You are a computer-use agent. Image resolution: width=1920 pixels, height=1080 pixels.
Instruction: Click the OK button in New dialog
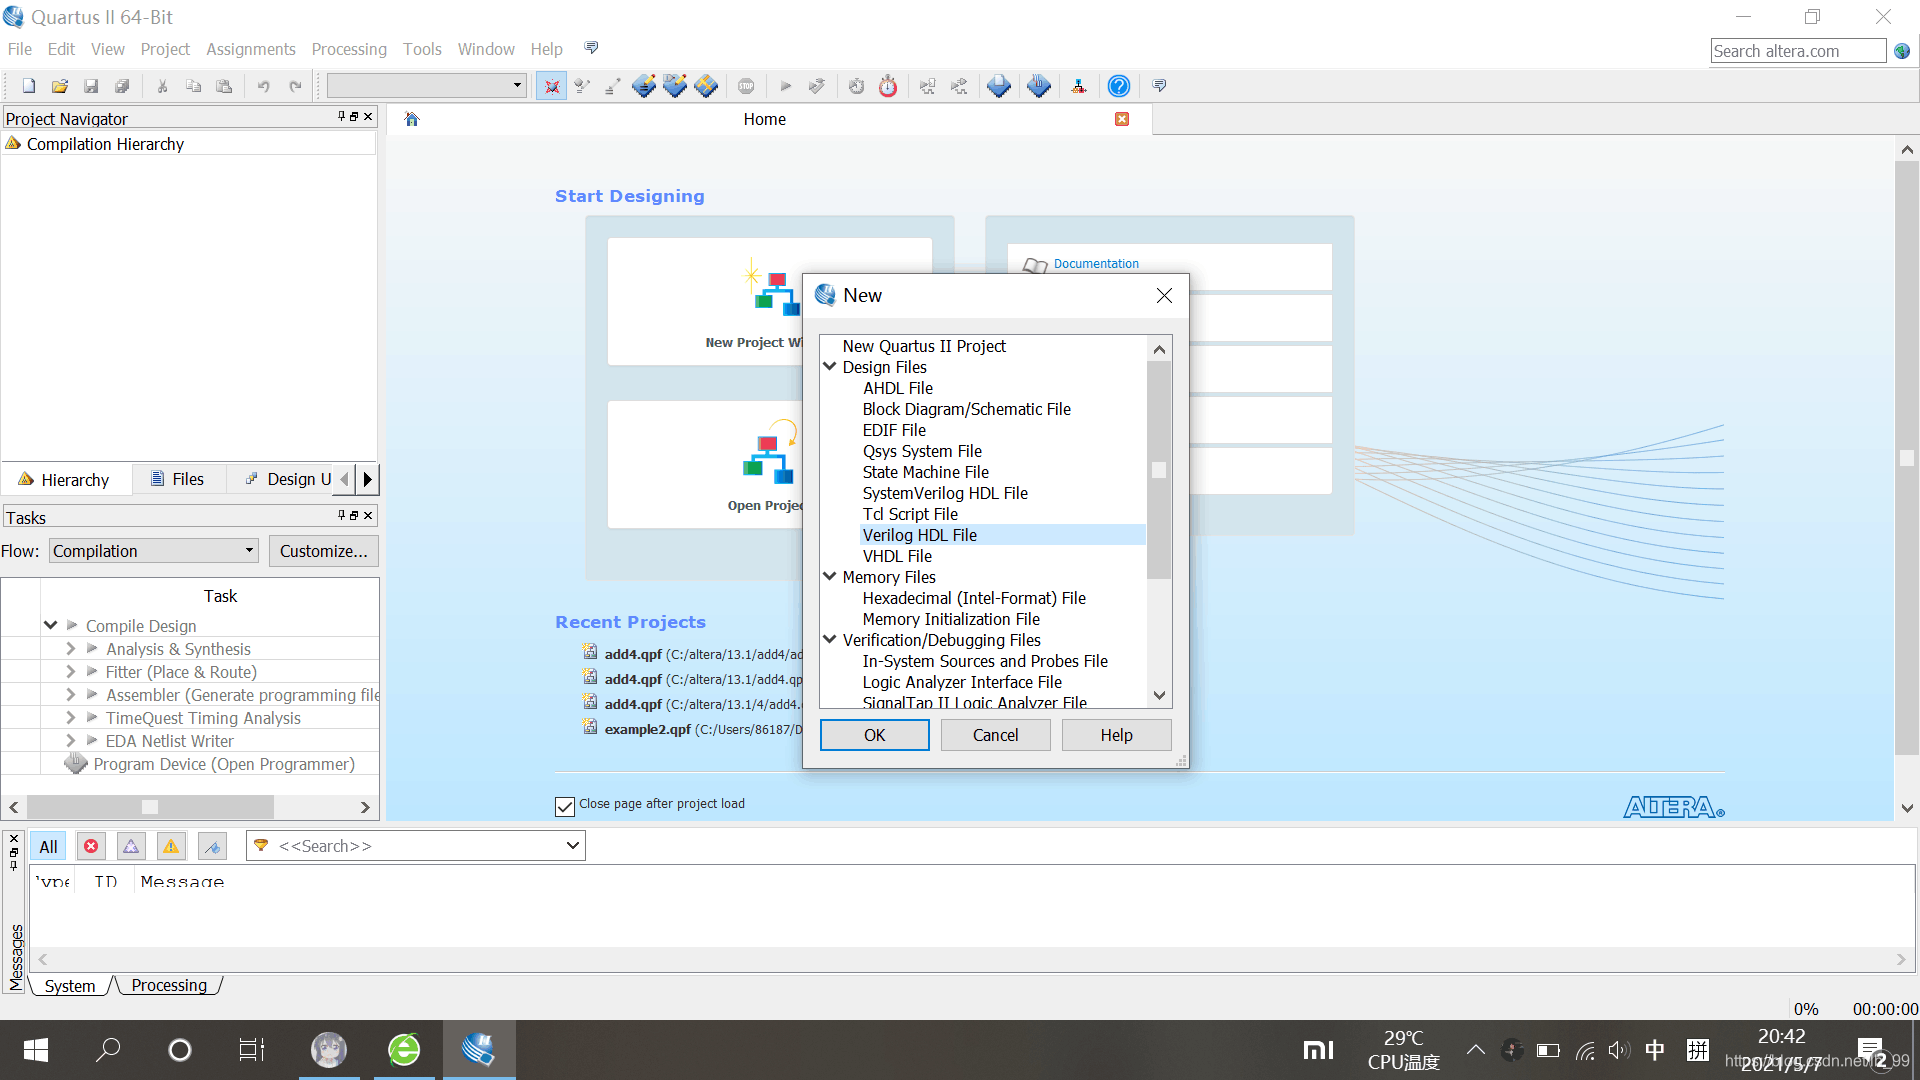pyautogui.click(x=874, y=735)
